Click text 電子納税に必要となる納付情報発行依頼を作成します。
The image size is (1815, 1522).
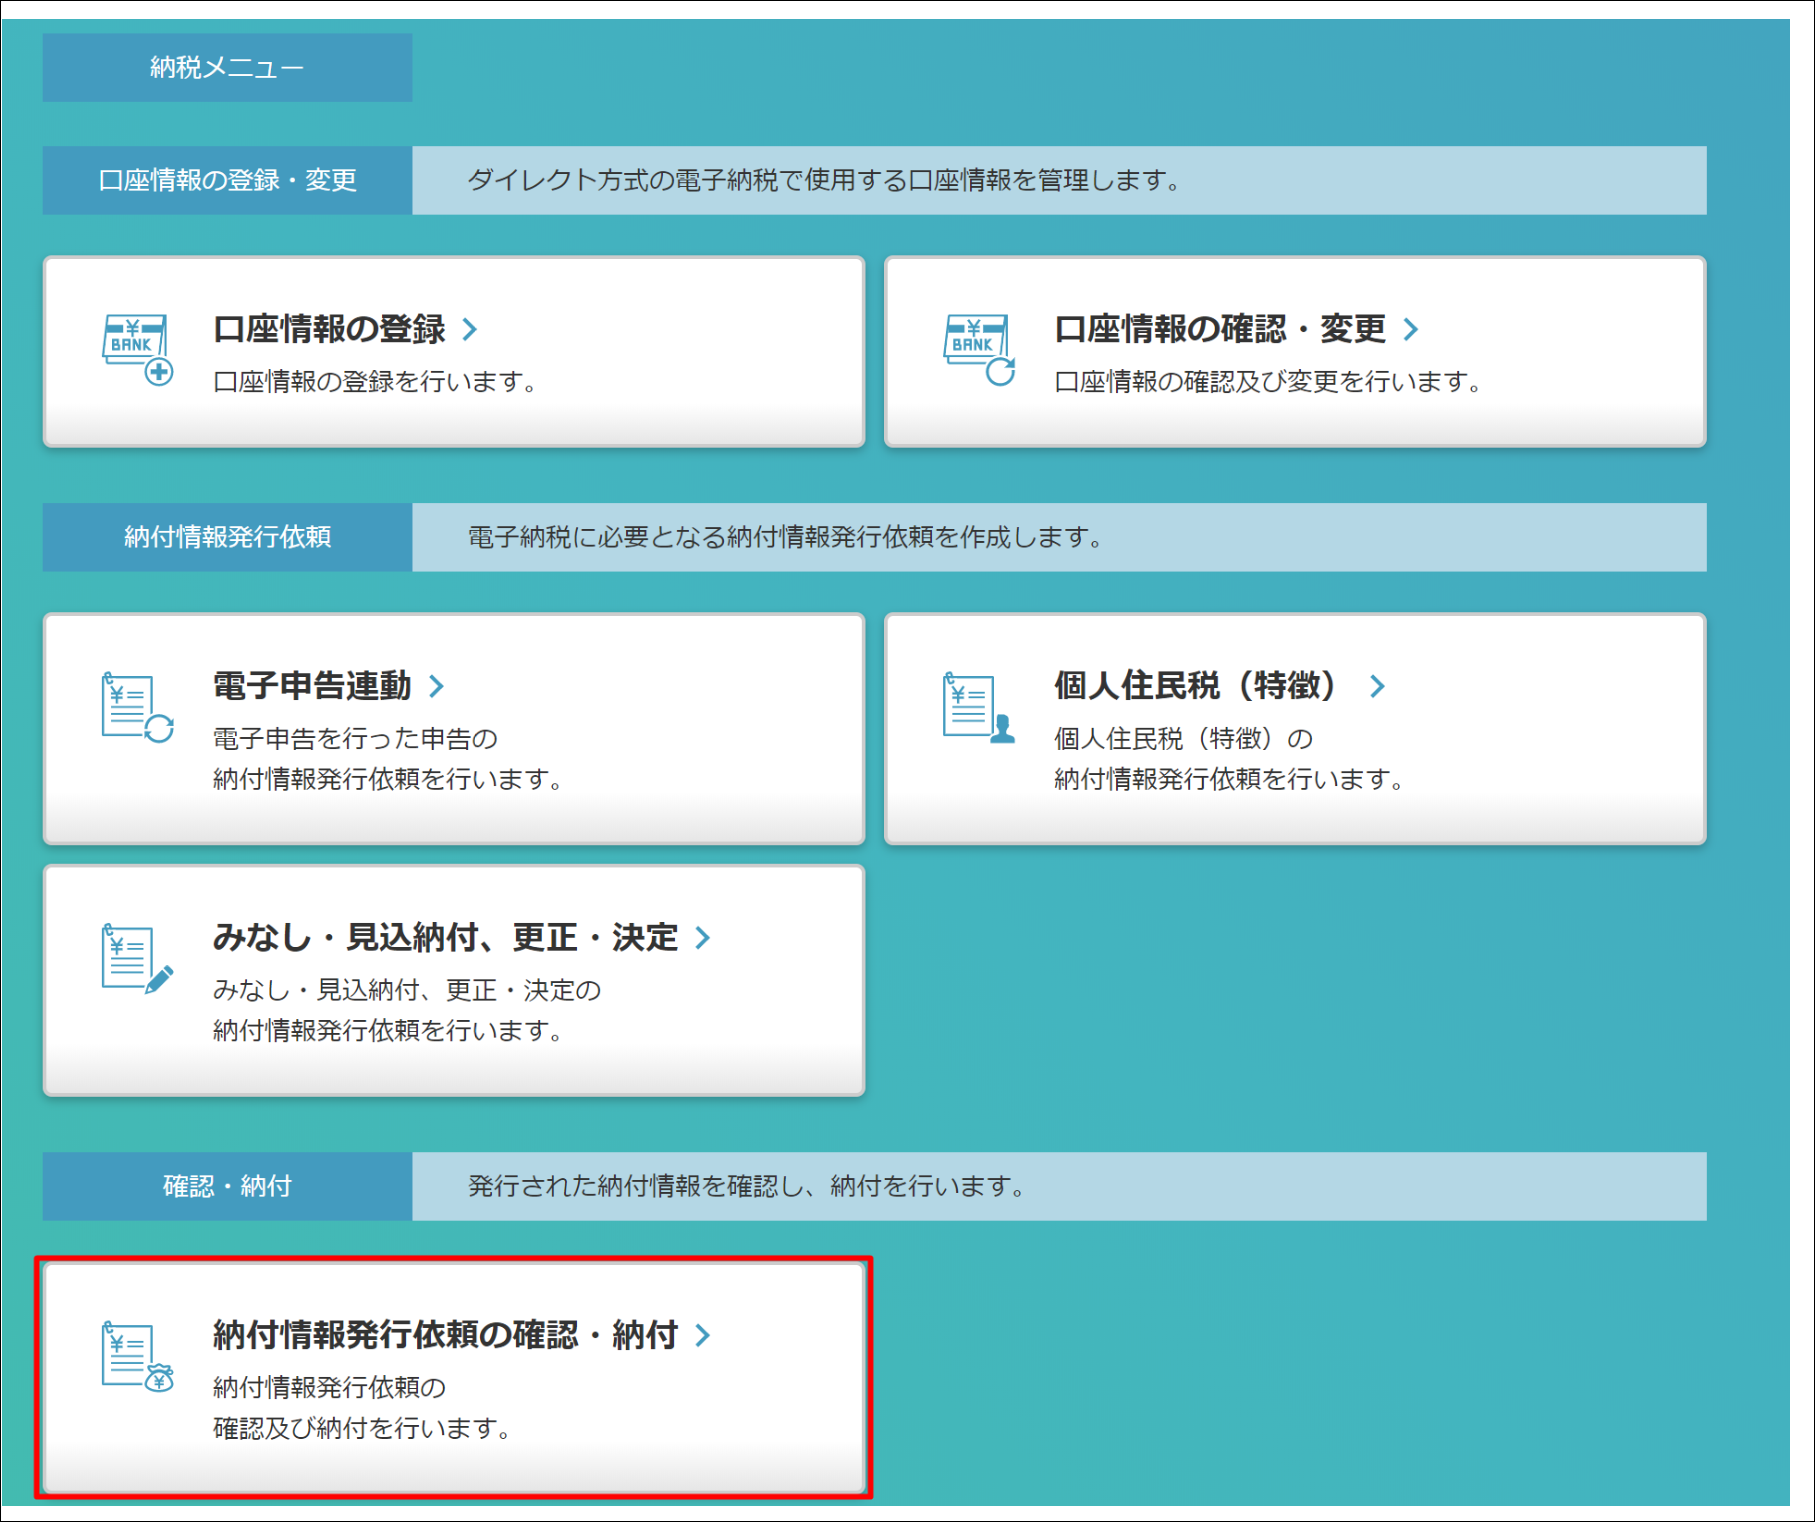[x=786, y=537]
